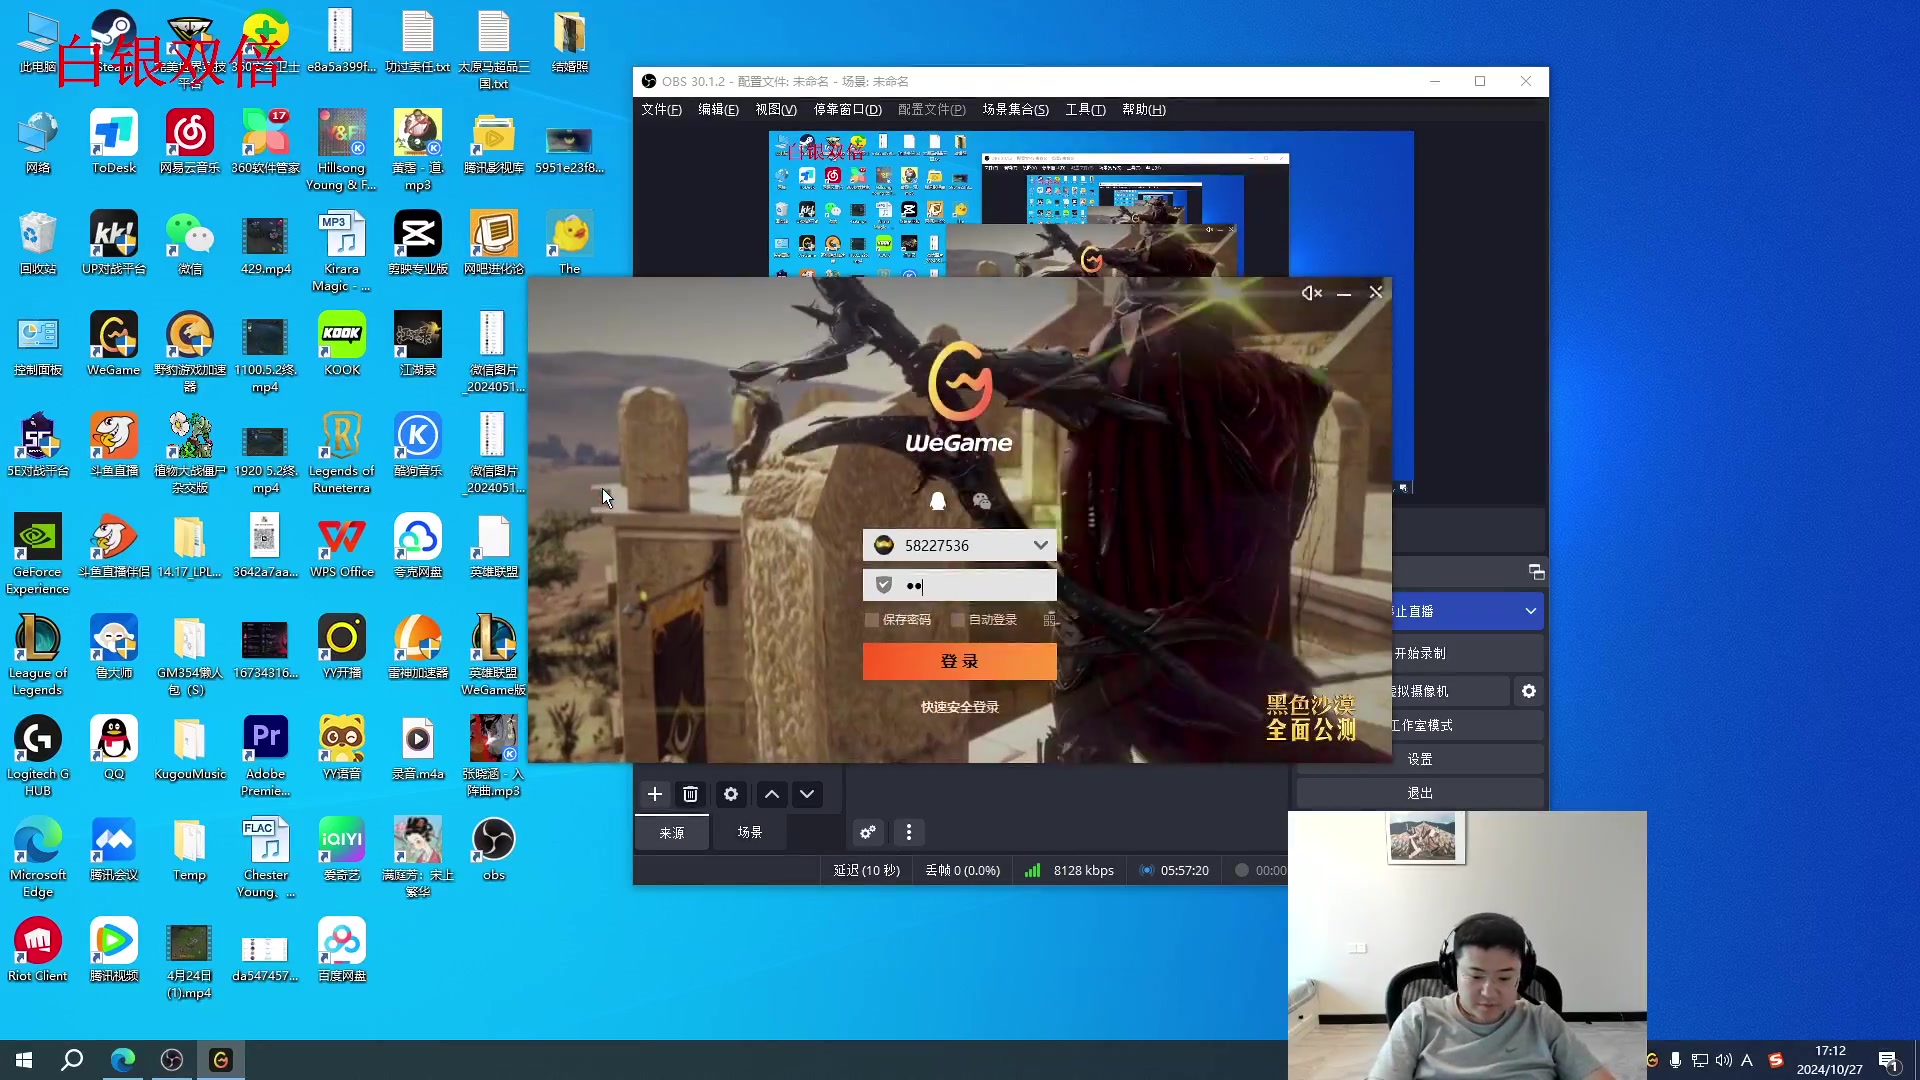Open 文件(F) menu in OBS
This screenshot has width=1920, height=1080.
[661, 110]
